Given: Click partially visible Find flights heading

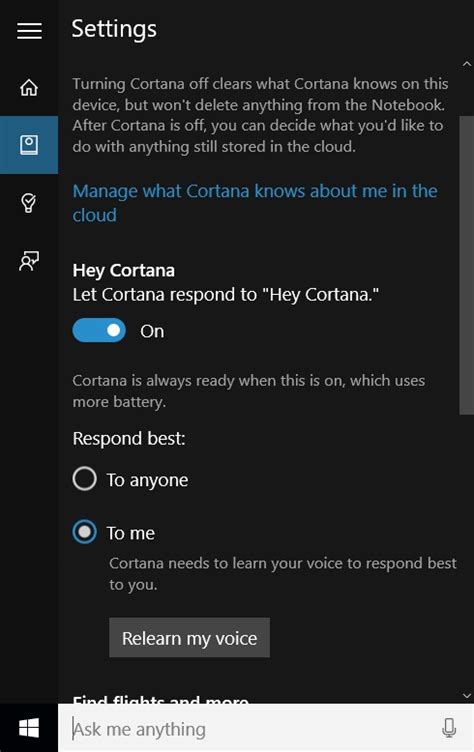Looking at the screenshot, I should click(x=161, y=699).
